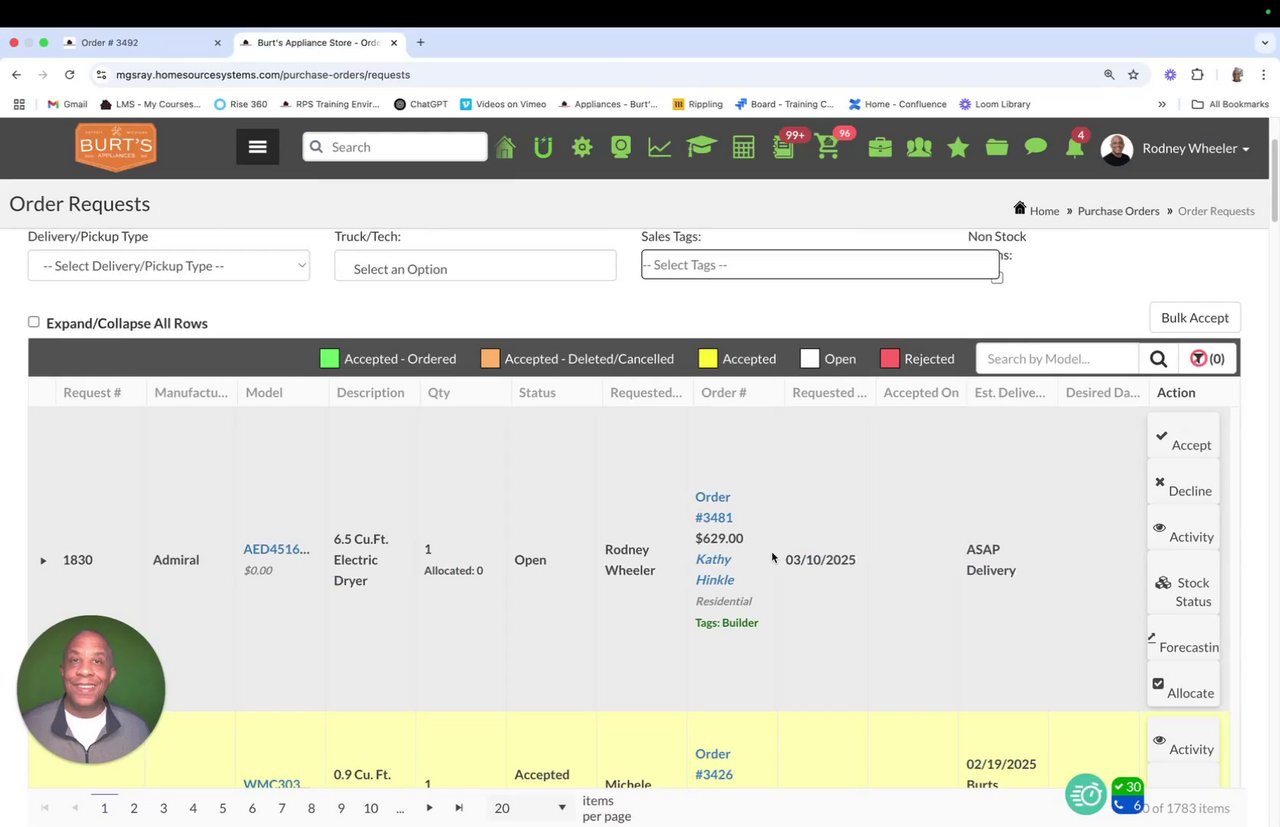Expand row for request 1830

tap(43, 561)
